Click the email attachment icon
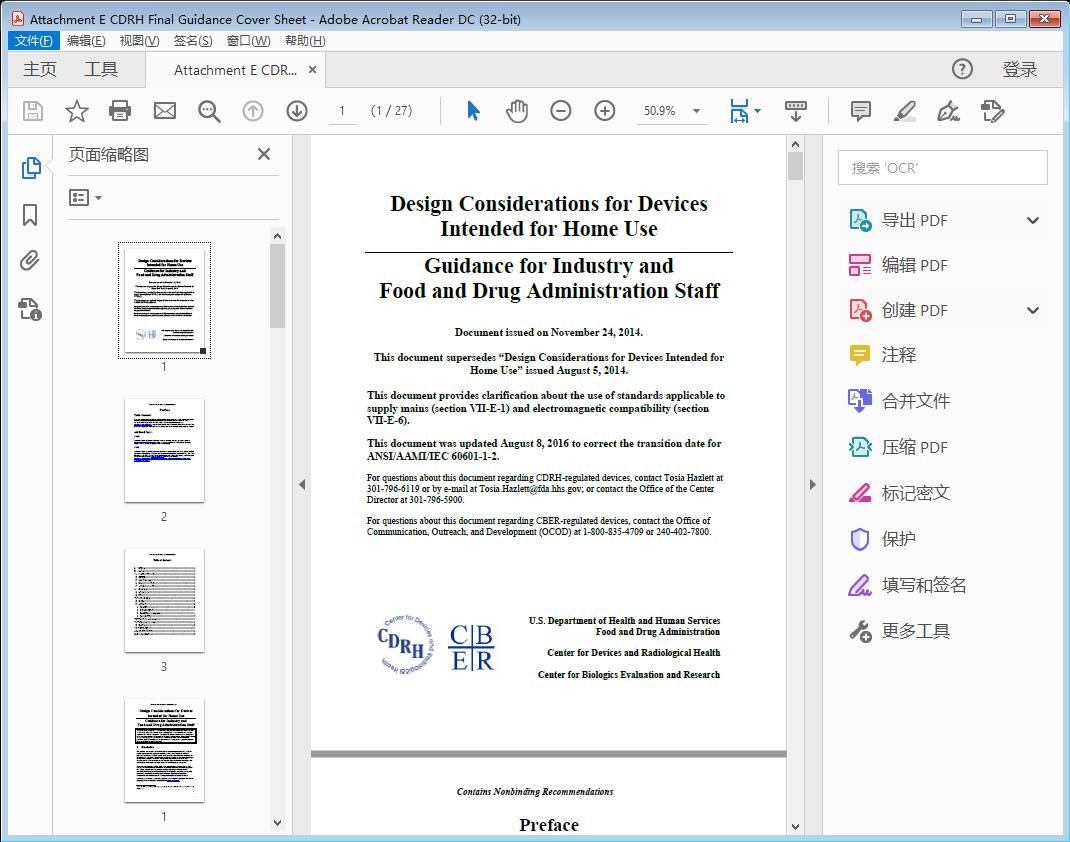This screenshot has height=842, width=1070. [164, 111]
